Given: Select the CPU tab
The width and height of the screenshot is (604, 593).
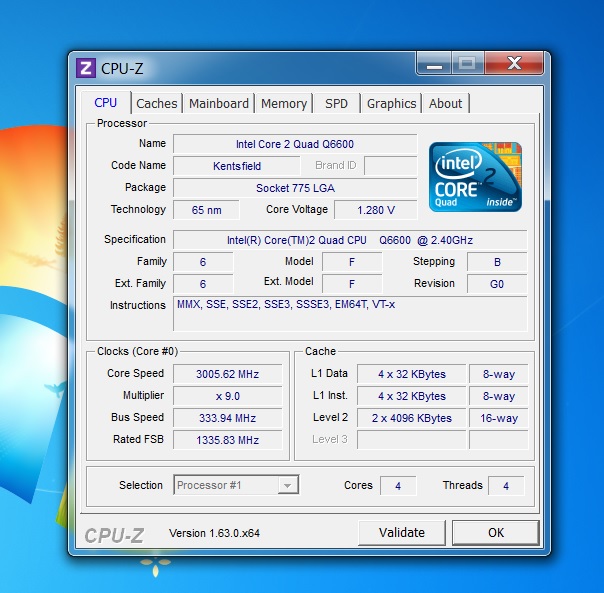Looking at the screenshot, I should pyautogui.click(x=106, y=103).
